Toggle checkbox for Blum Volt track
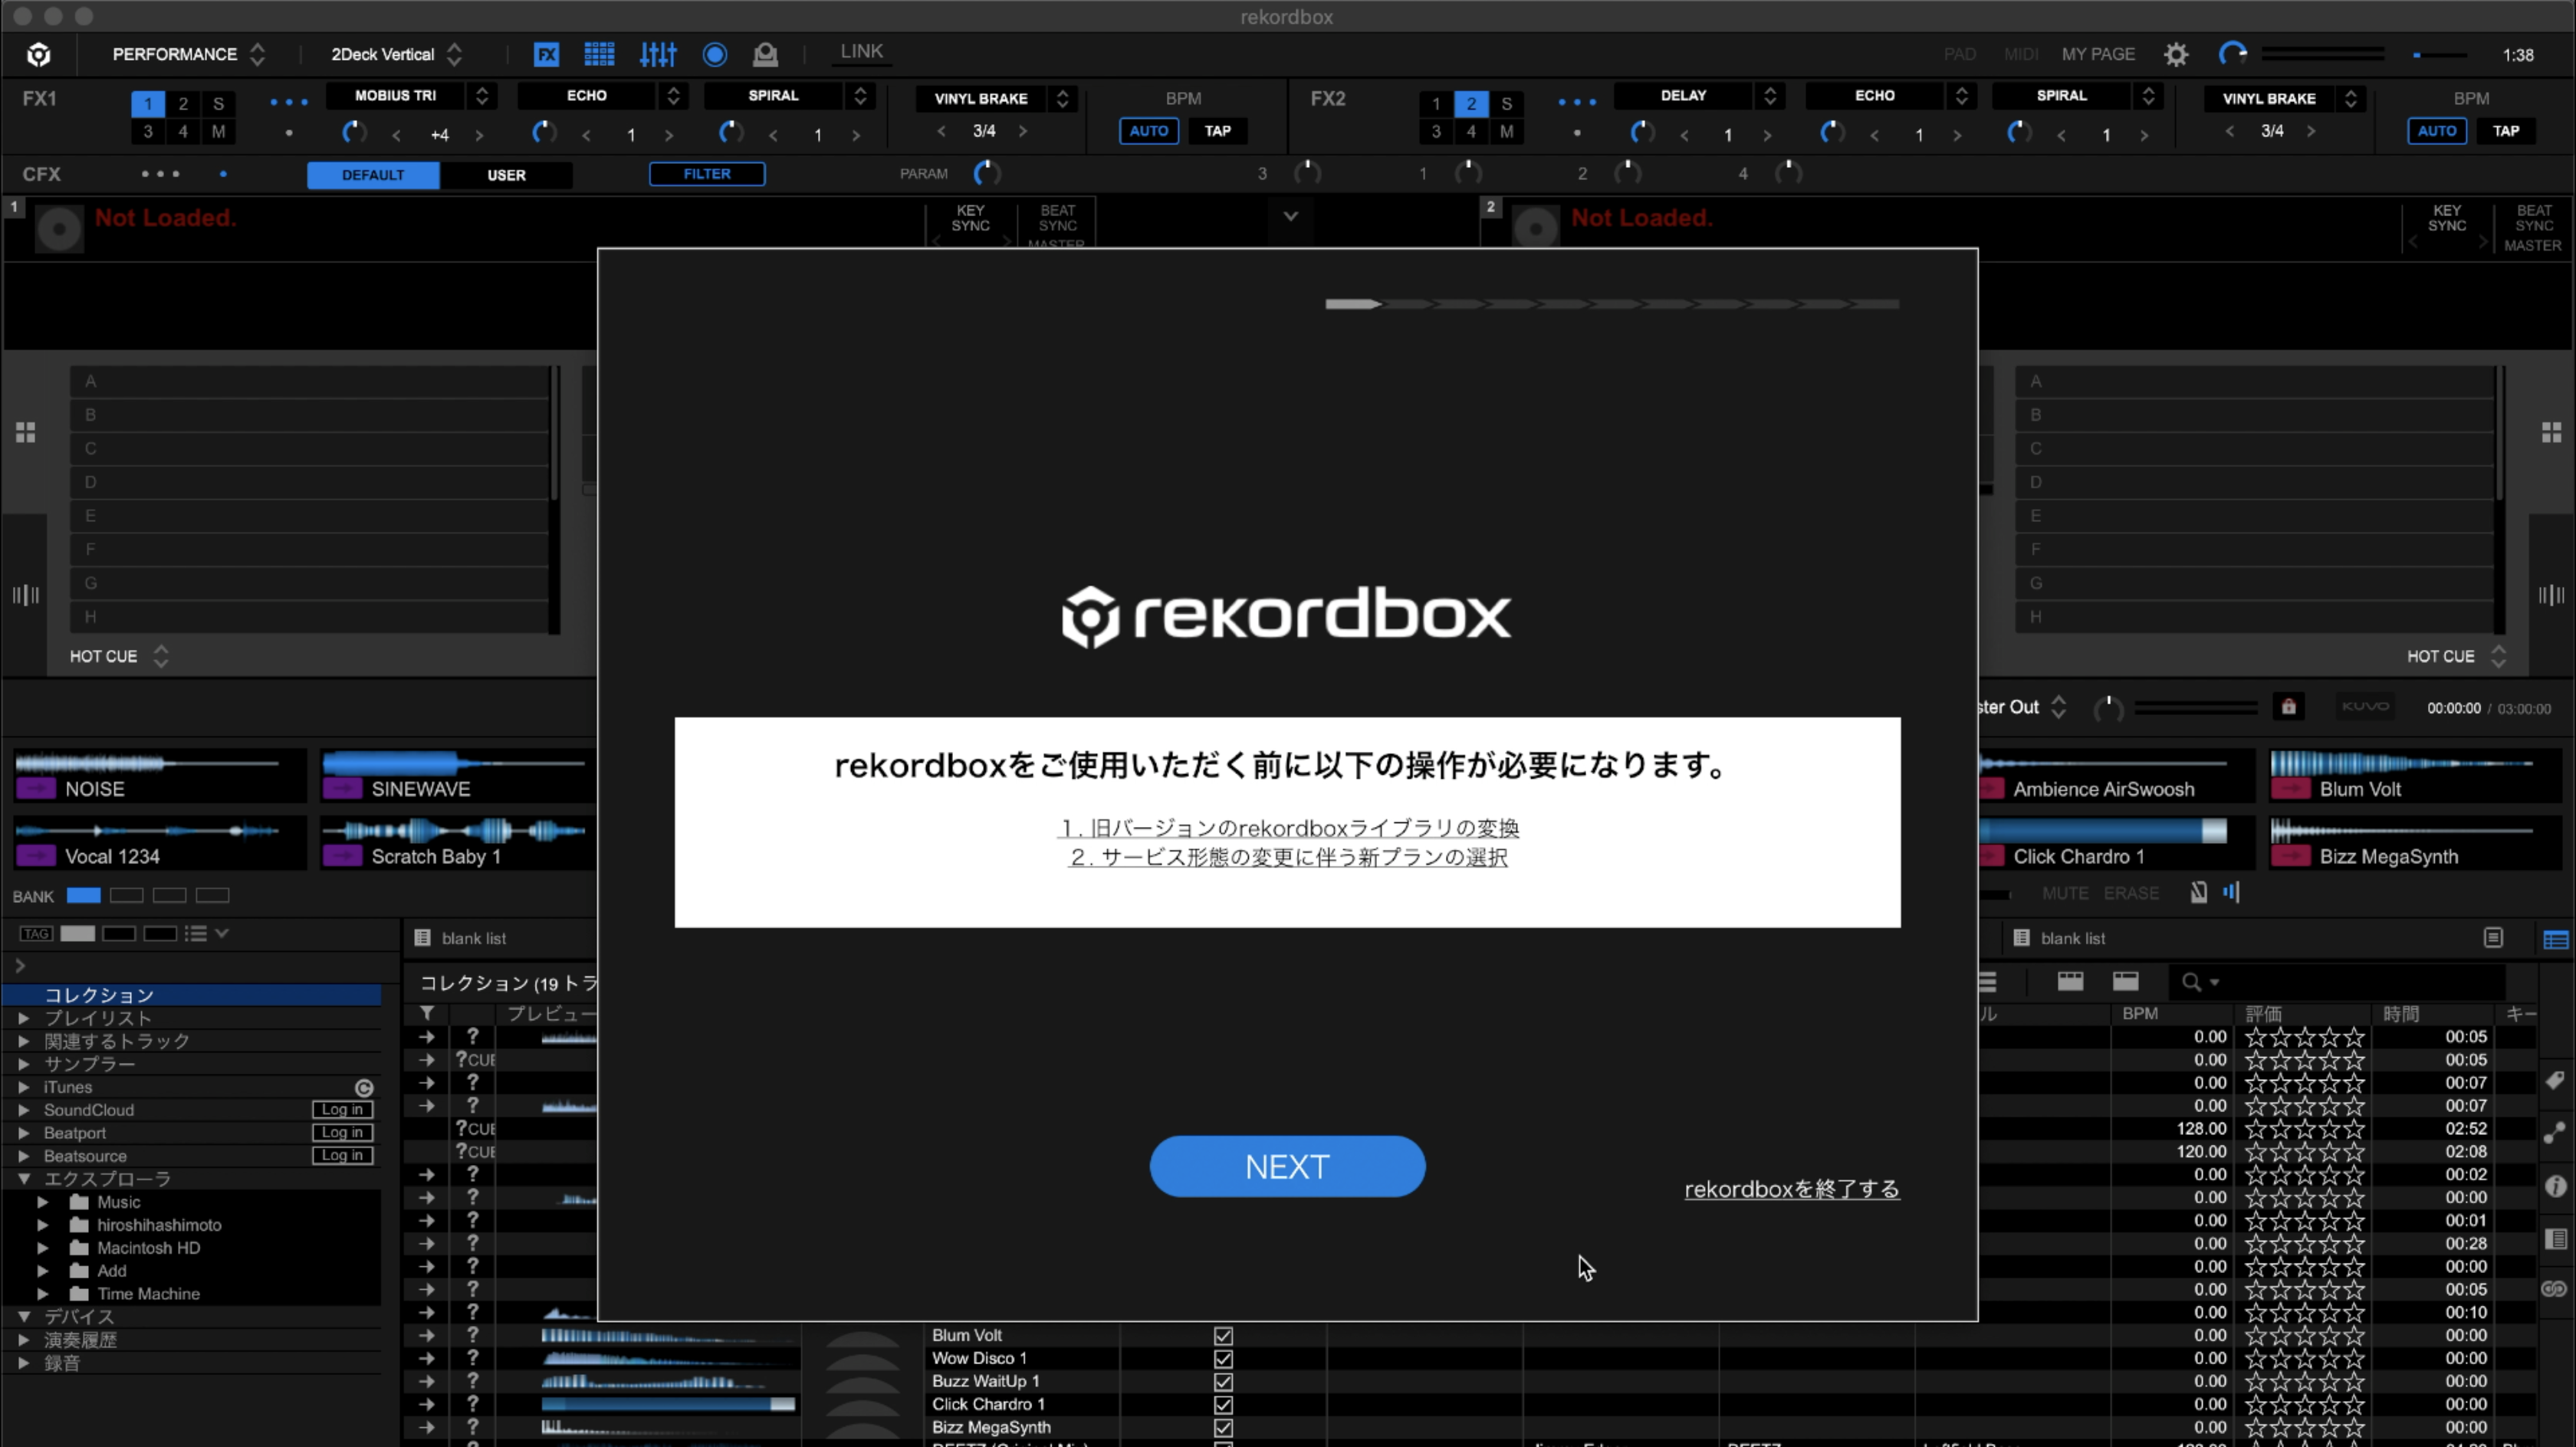The height and width of the screenshot is (1447, 2576). click(x=1223, y=1336)
